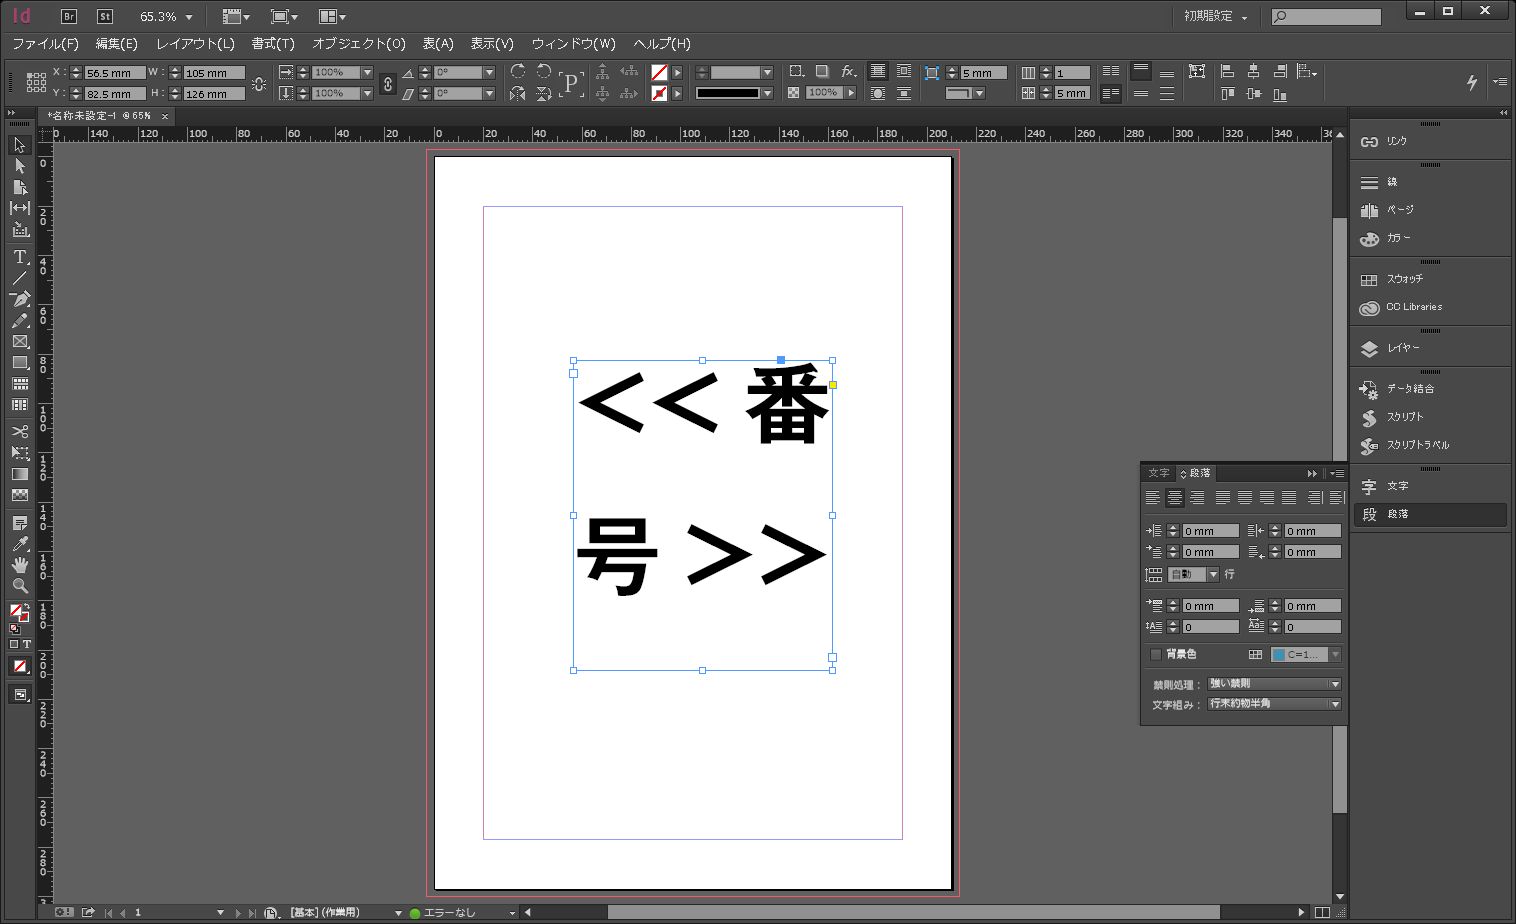Image resolution: width=1516 pixels, height=924 pixels.
Task: Set paragraph align left in 段落 panel
Action: [1152, 498]
